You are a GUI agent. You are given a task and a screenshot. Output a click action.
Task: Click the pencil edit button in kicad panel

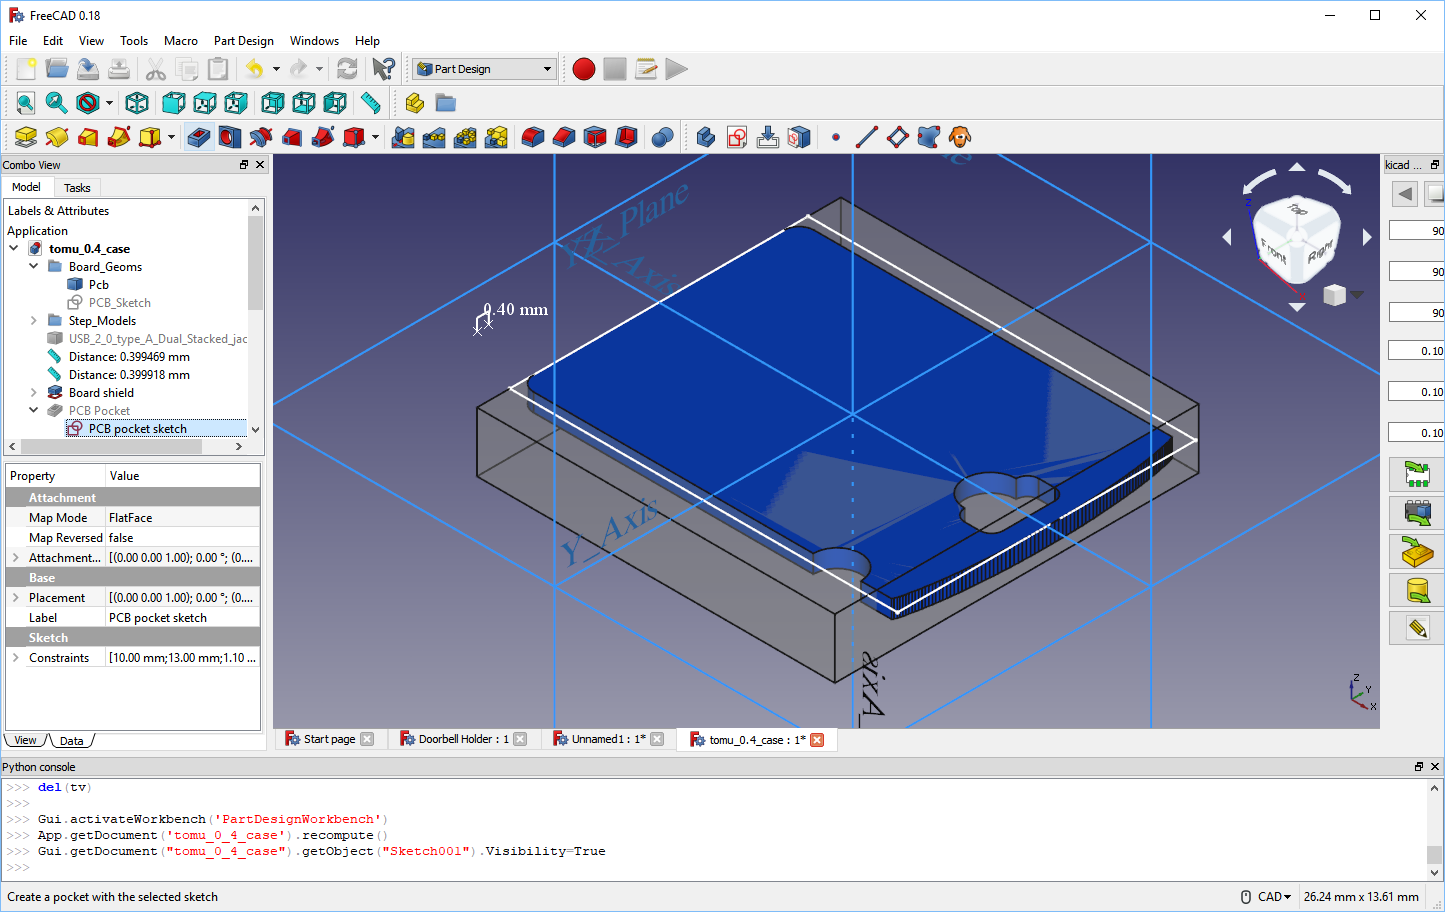point(1417,628)
